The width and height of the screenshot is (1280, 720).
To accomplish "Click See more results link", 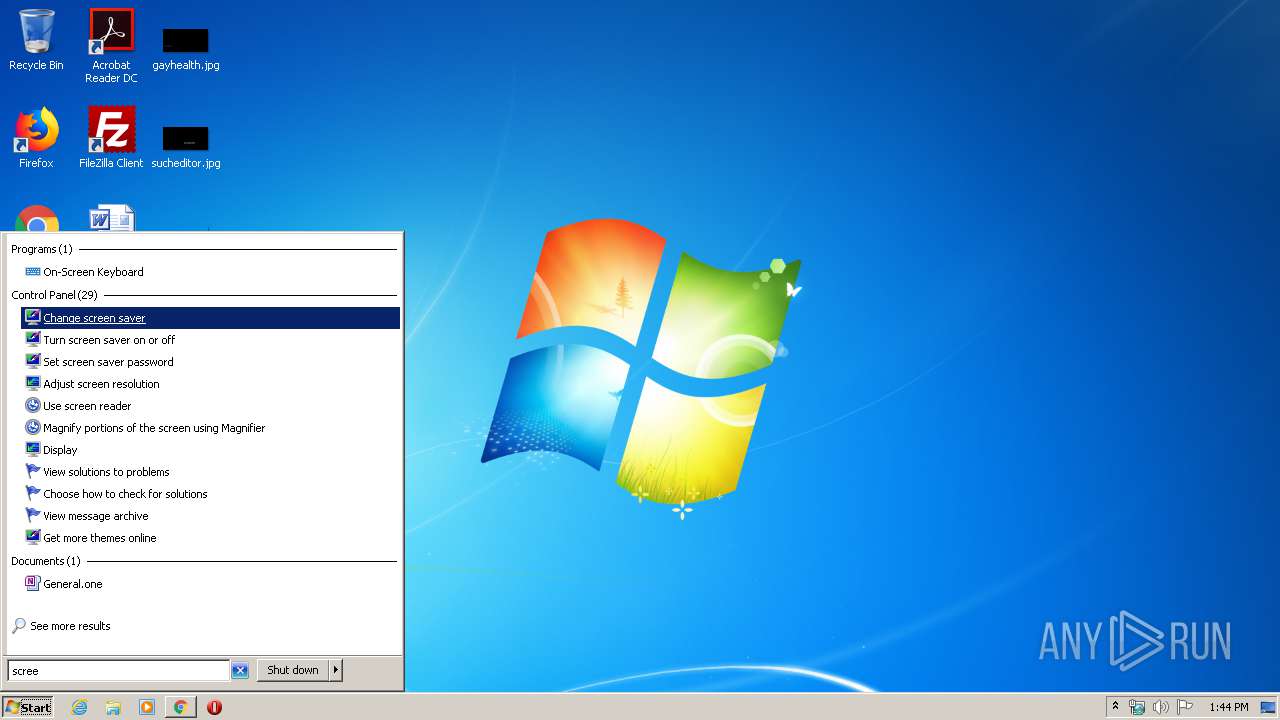I will (70, 626).
